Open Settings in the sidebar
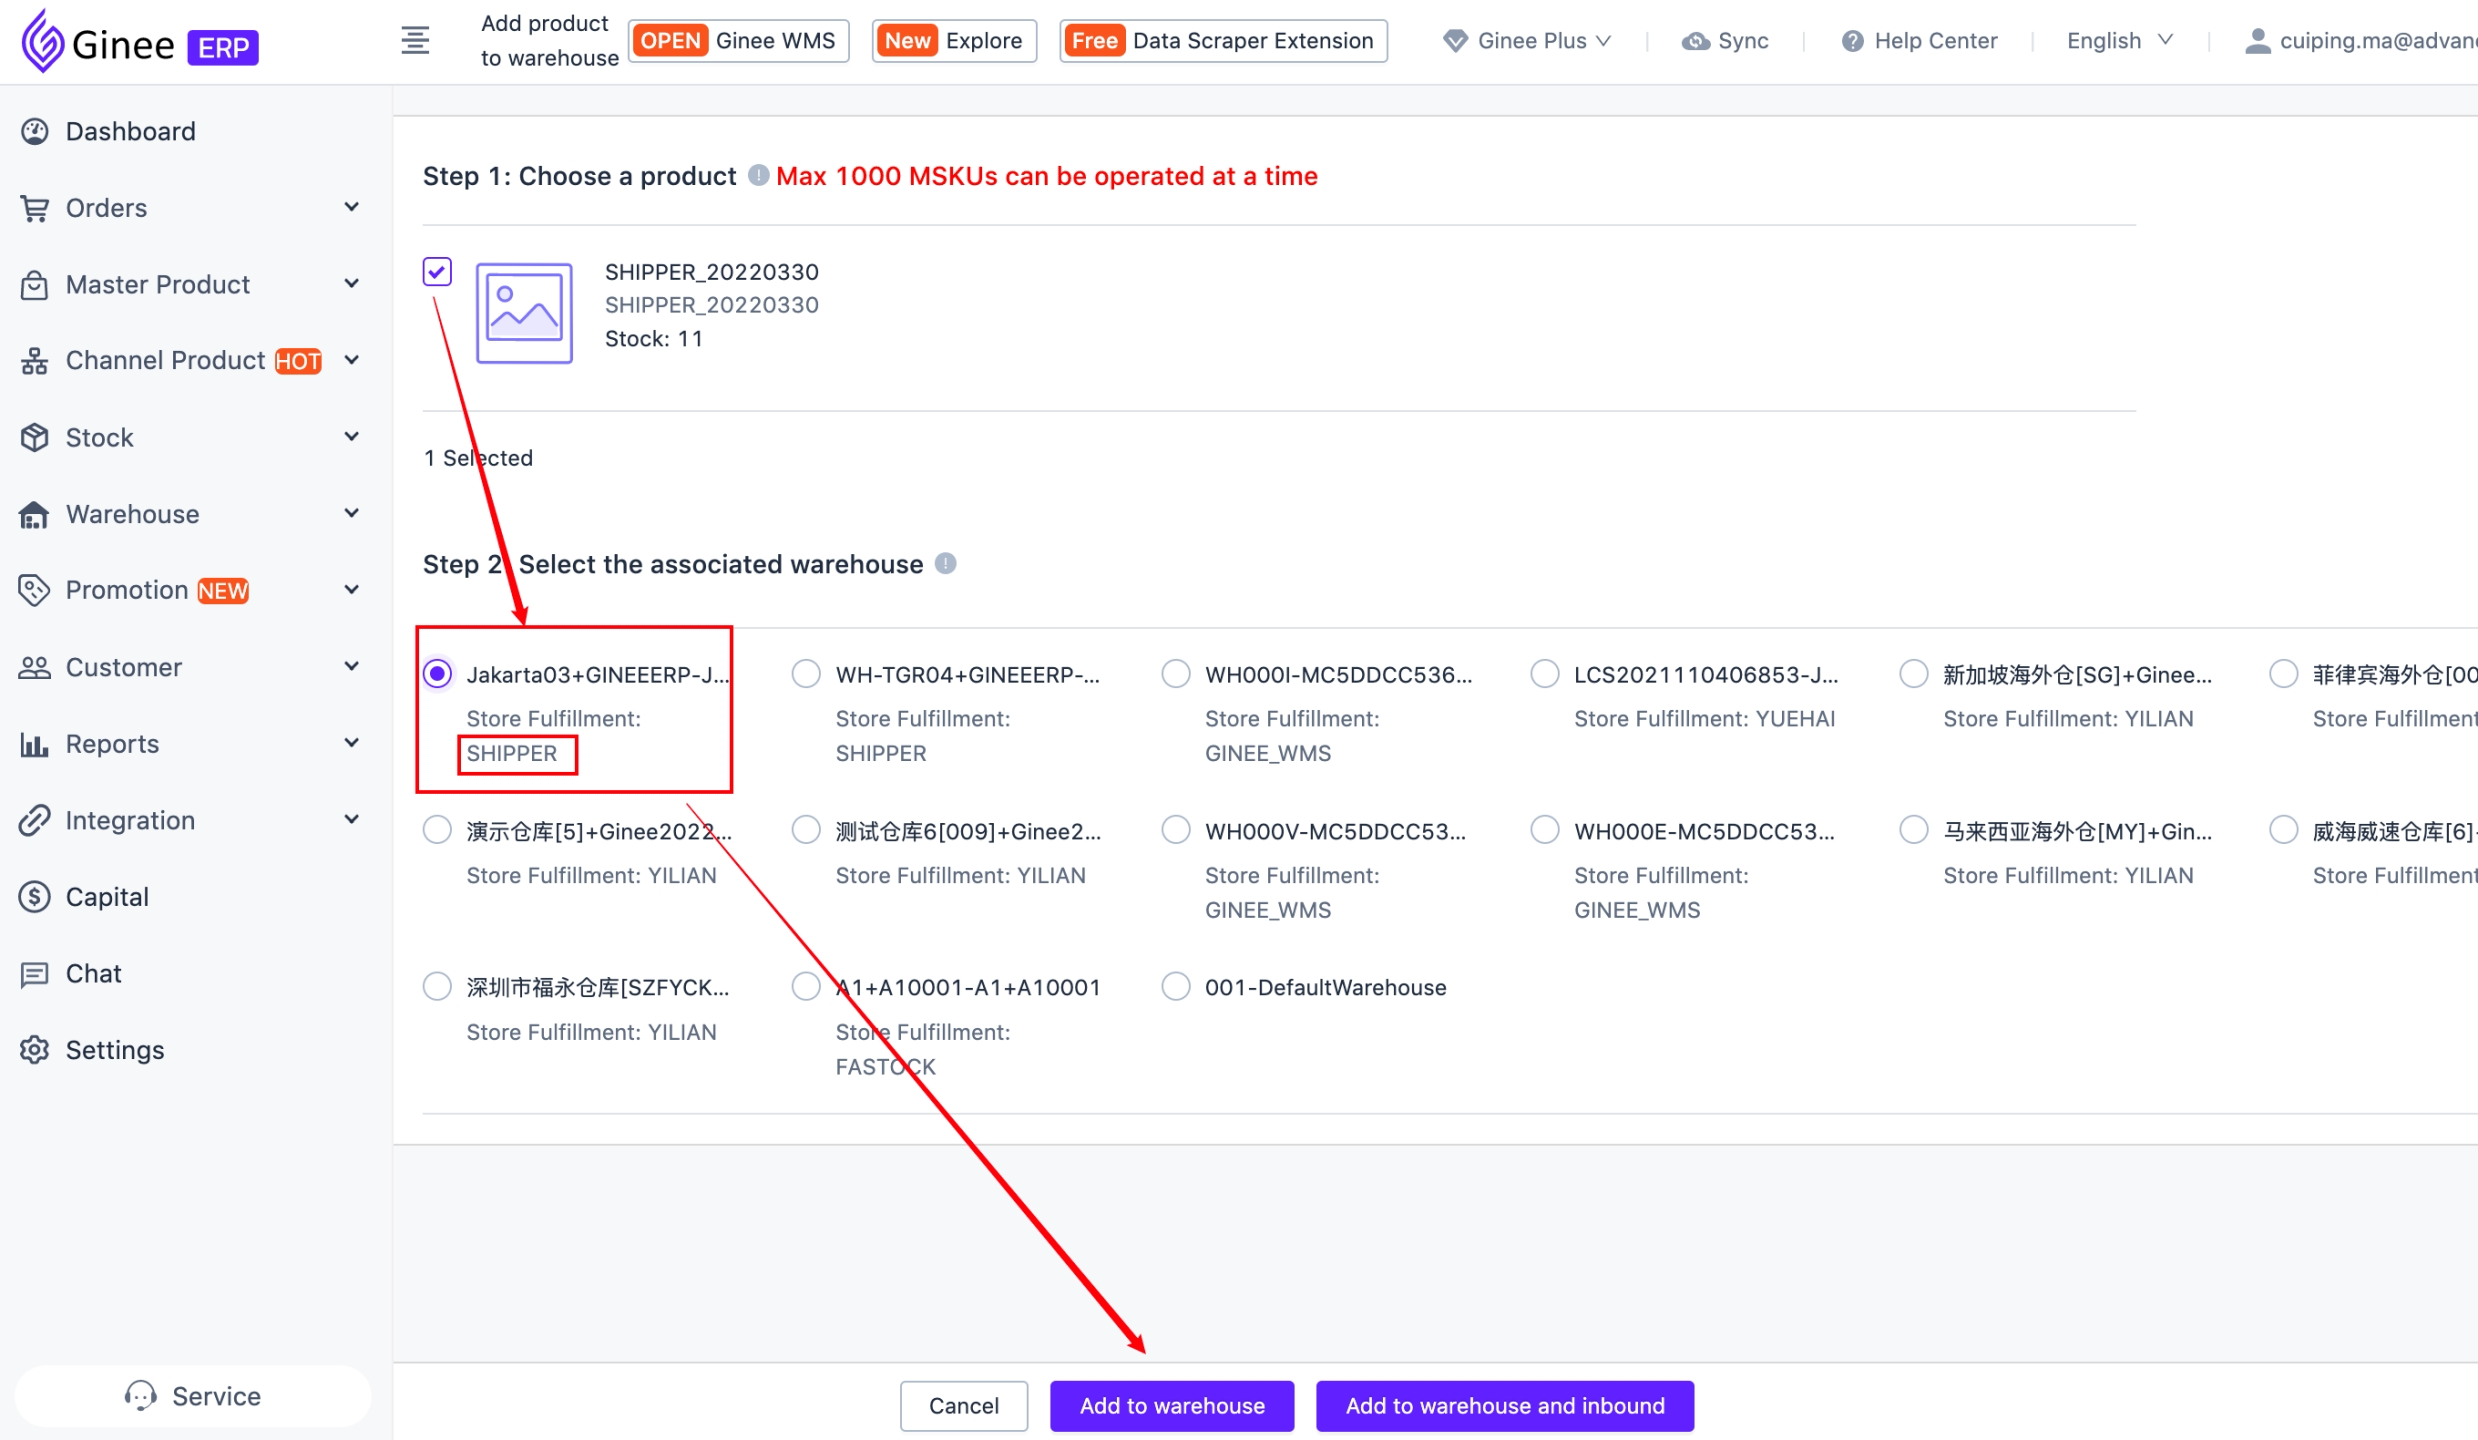Image resolution: width=2478 pixels, height=1440 pixels. click(114, 1050)
